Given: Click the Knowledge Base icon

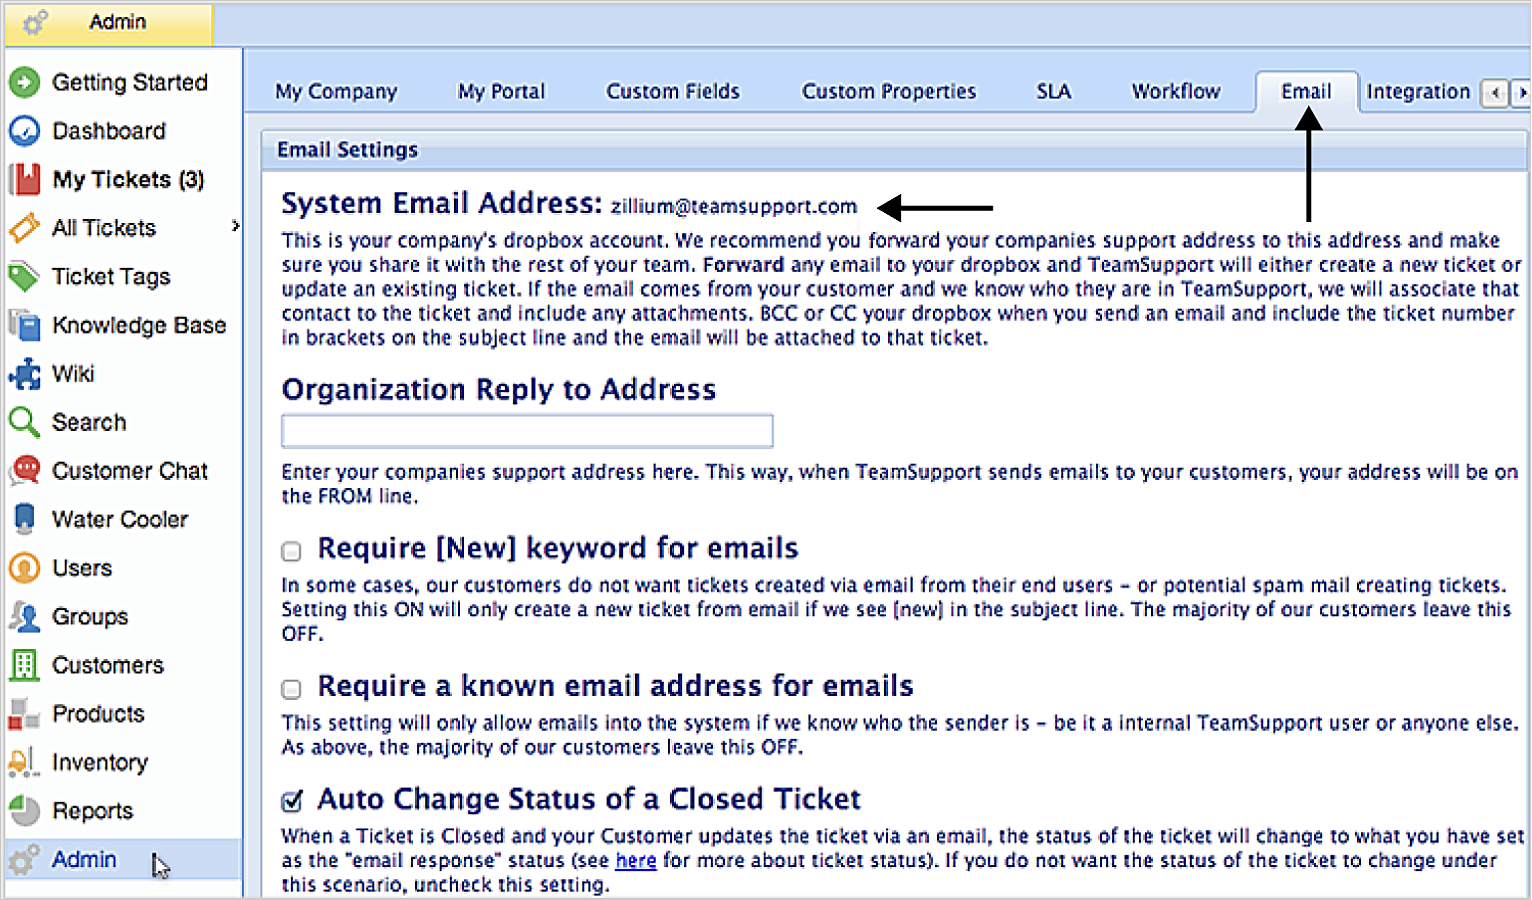Looking at the screenshot, I should click(24, 325).
